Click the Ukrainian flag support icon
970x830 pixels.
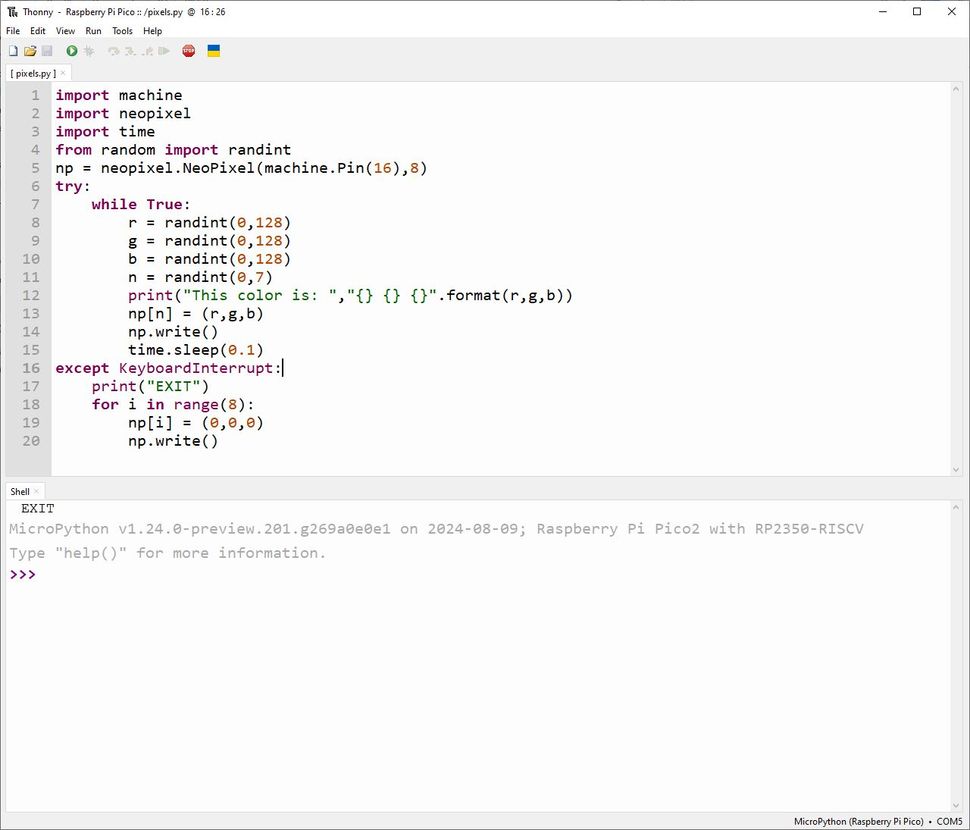coord(213,50)
